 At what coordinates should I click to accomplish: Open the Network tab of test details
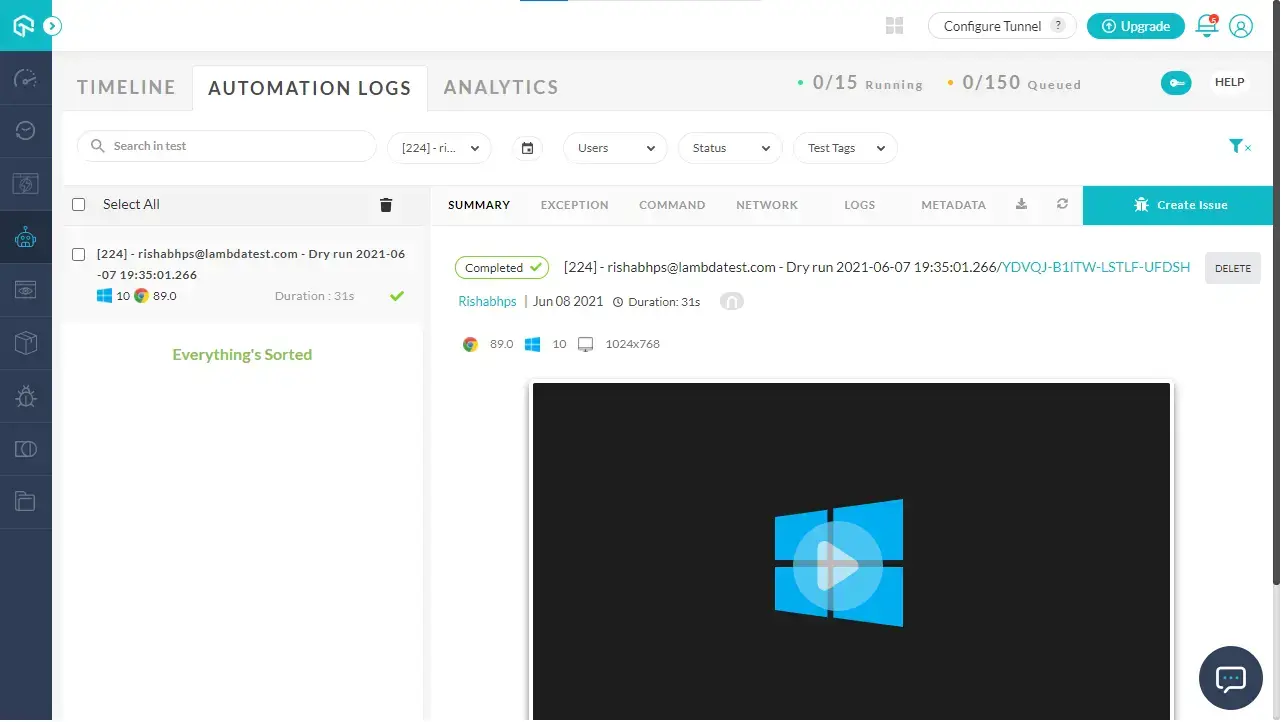pos(766,204)
